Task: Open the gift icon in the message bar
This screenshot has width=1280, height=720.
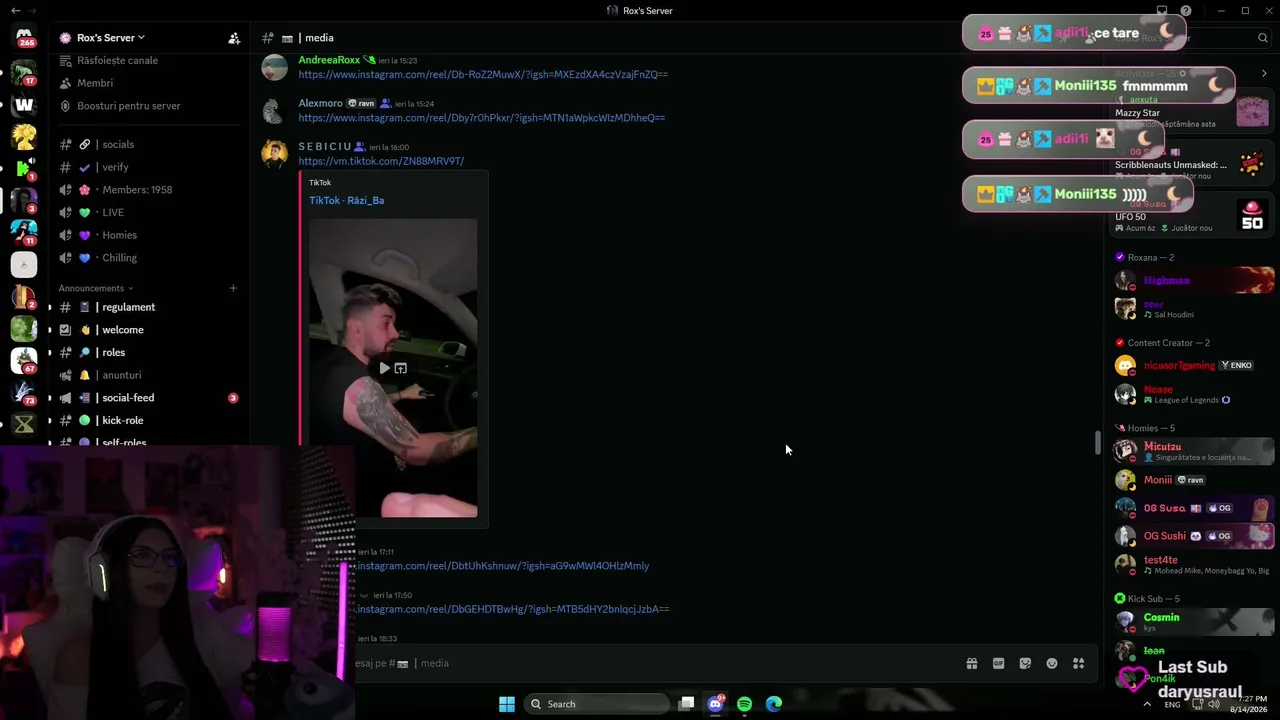Action: click(x=971, y=663)
